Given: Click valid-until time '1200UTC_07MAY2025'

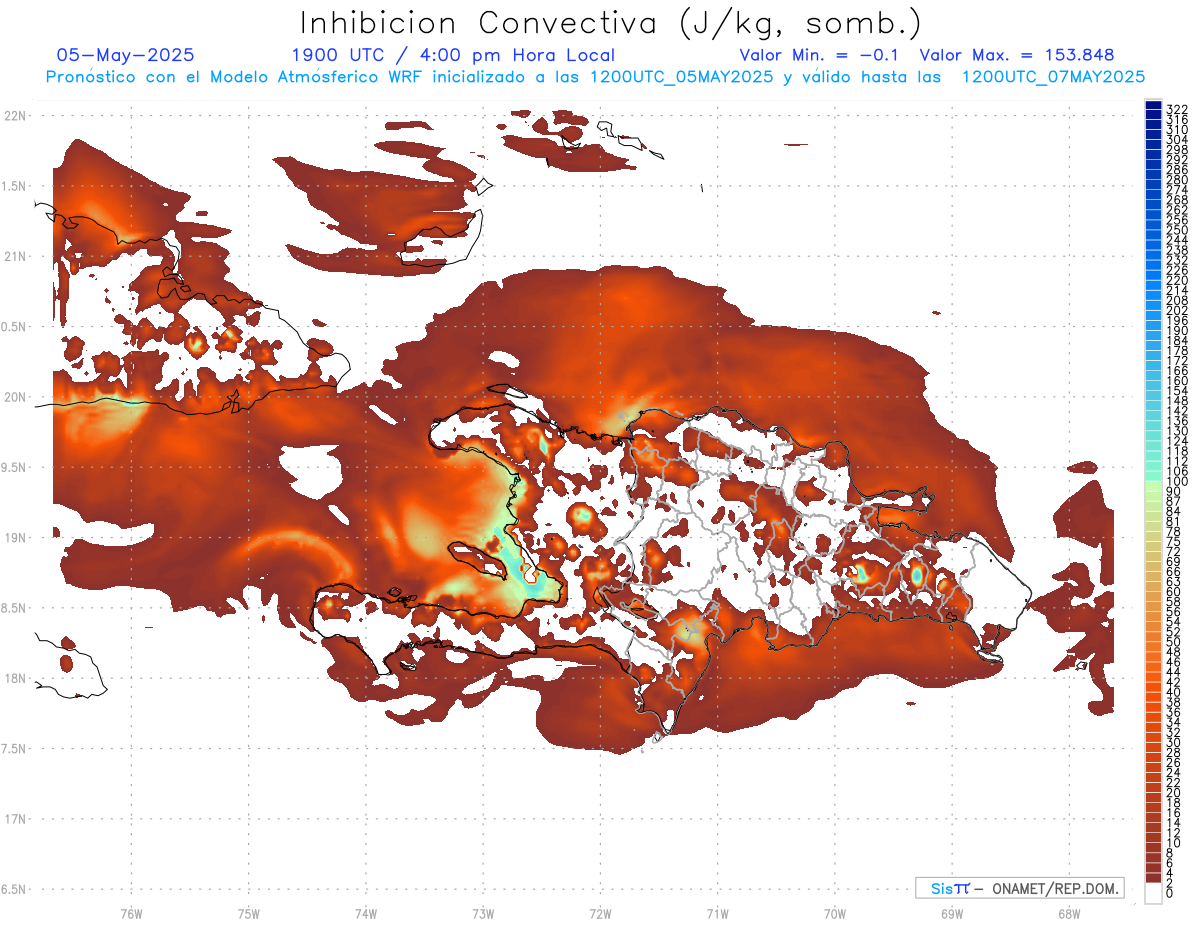Looking at the screenshot, I should [1053, 77].
